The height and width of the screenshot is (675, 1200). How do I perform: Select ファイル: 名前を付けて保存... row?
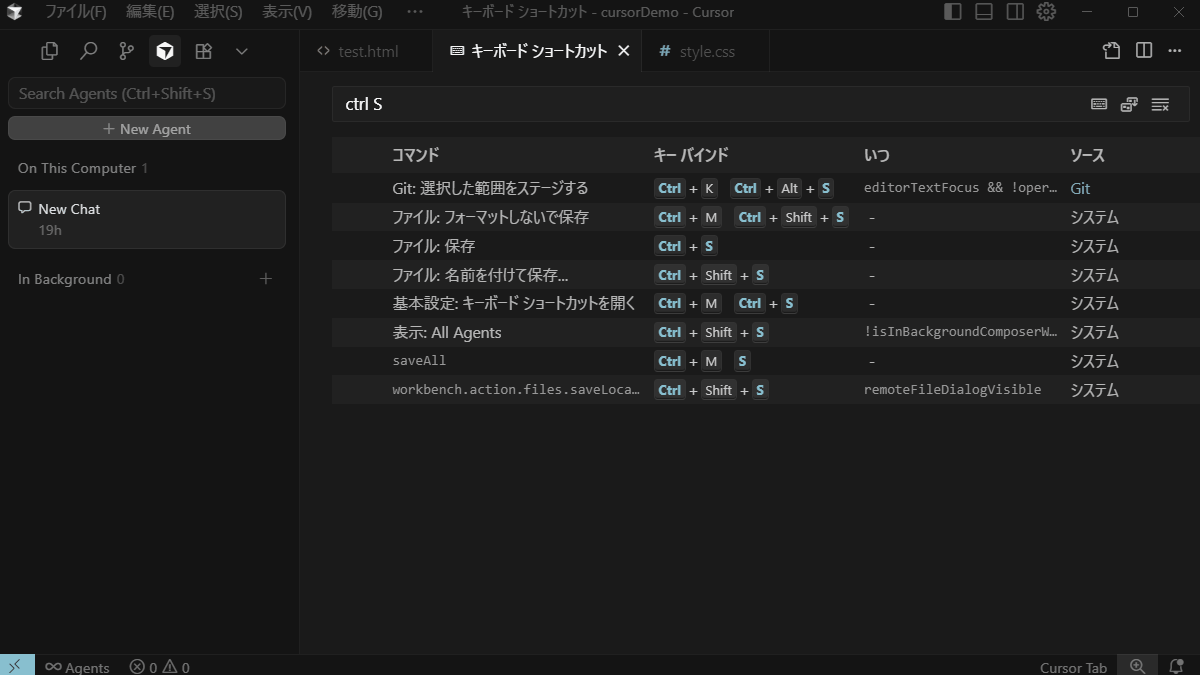click(x=766, y=275)
